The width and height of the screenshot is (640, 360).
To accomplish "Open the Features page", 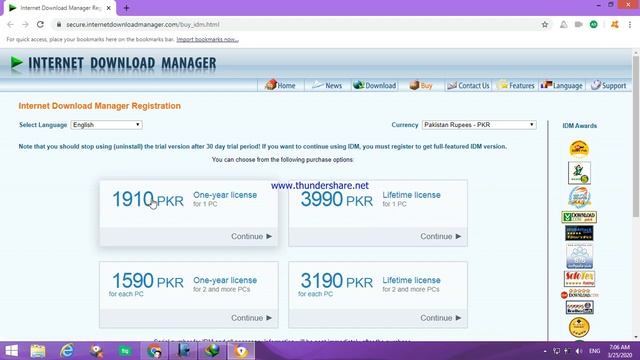I will pos(516,85).
